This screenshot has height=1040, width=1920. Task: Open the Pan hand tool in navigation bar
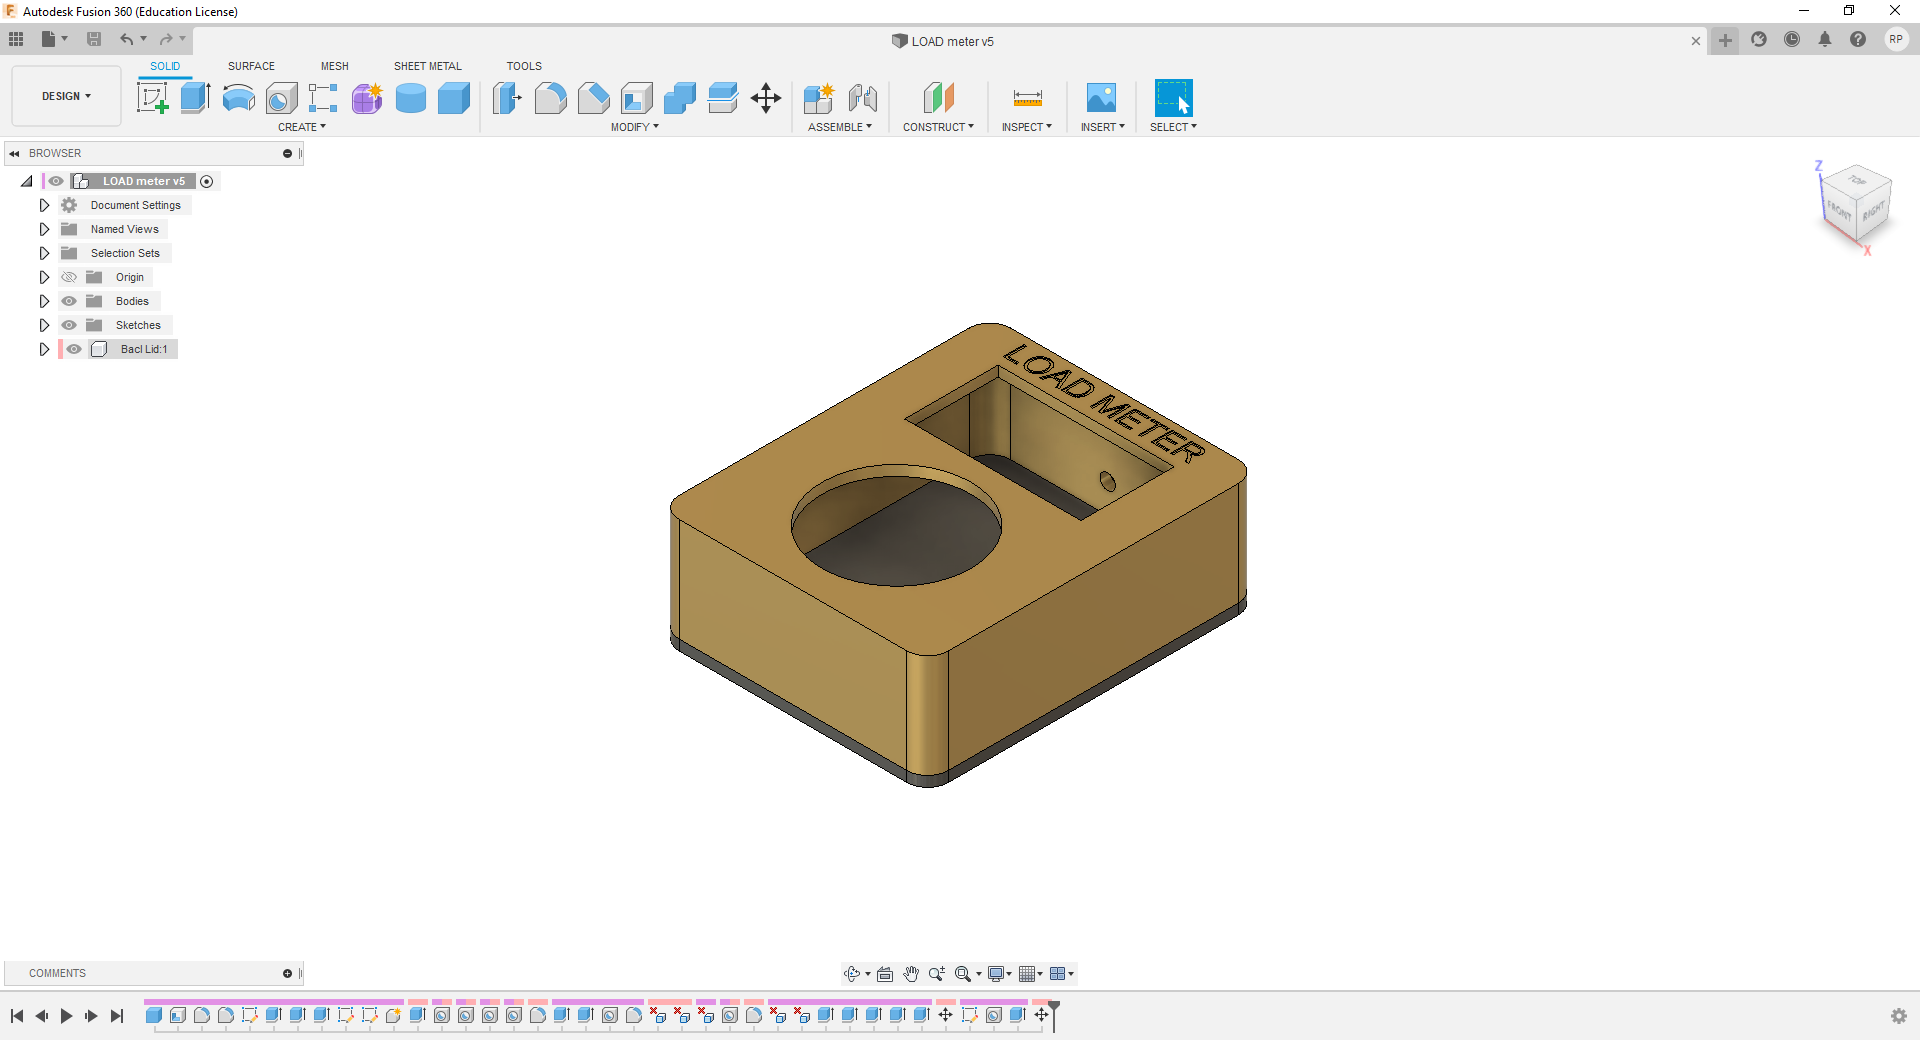click(x=911, y=974)
